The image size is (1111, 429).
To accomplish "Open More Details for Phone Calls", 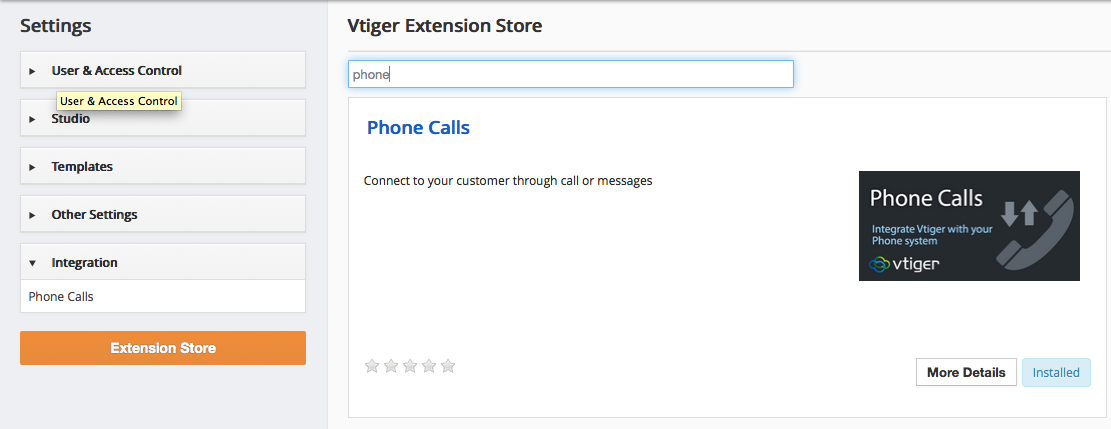I will [x=966, y=372].
